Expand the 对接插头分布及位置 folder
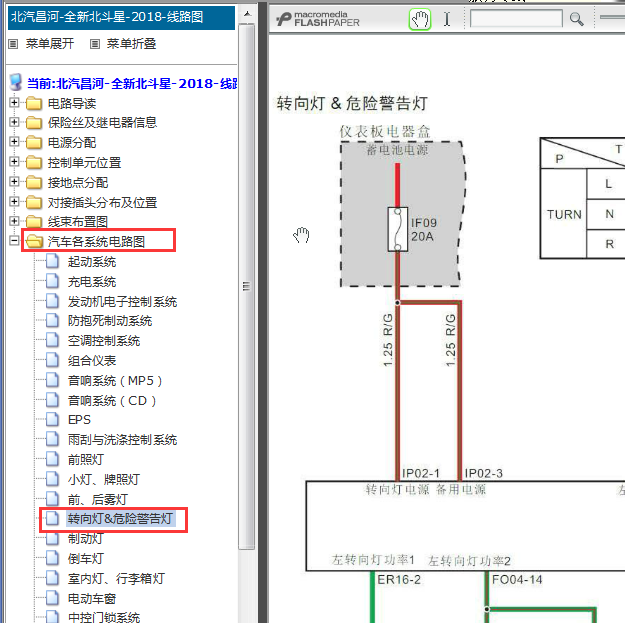The width and height of the screenshot is (625, 623). click(x=14, y=202)
